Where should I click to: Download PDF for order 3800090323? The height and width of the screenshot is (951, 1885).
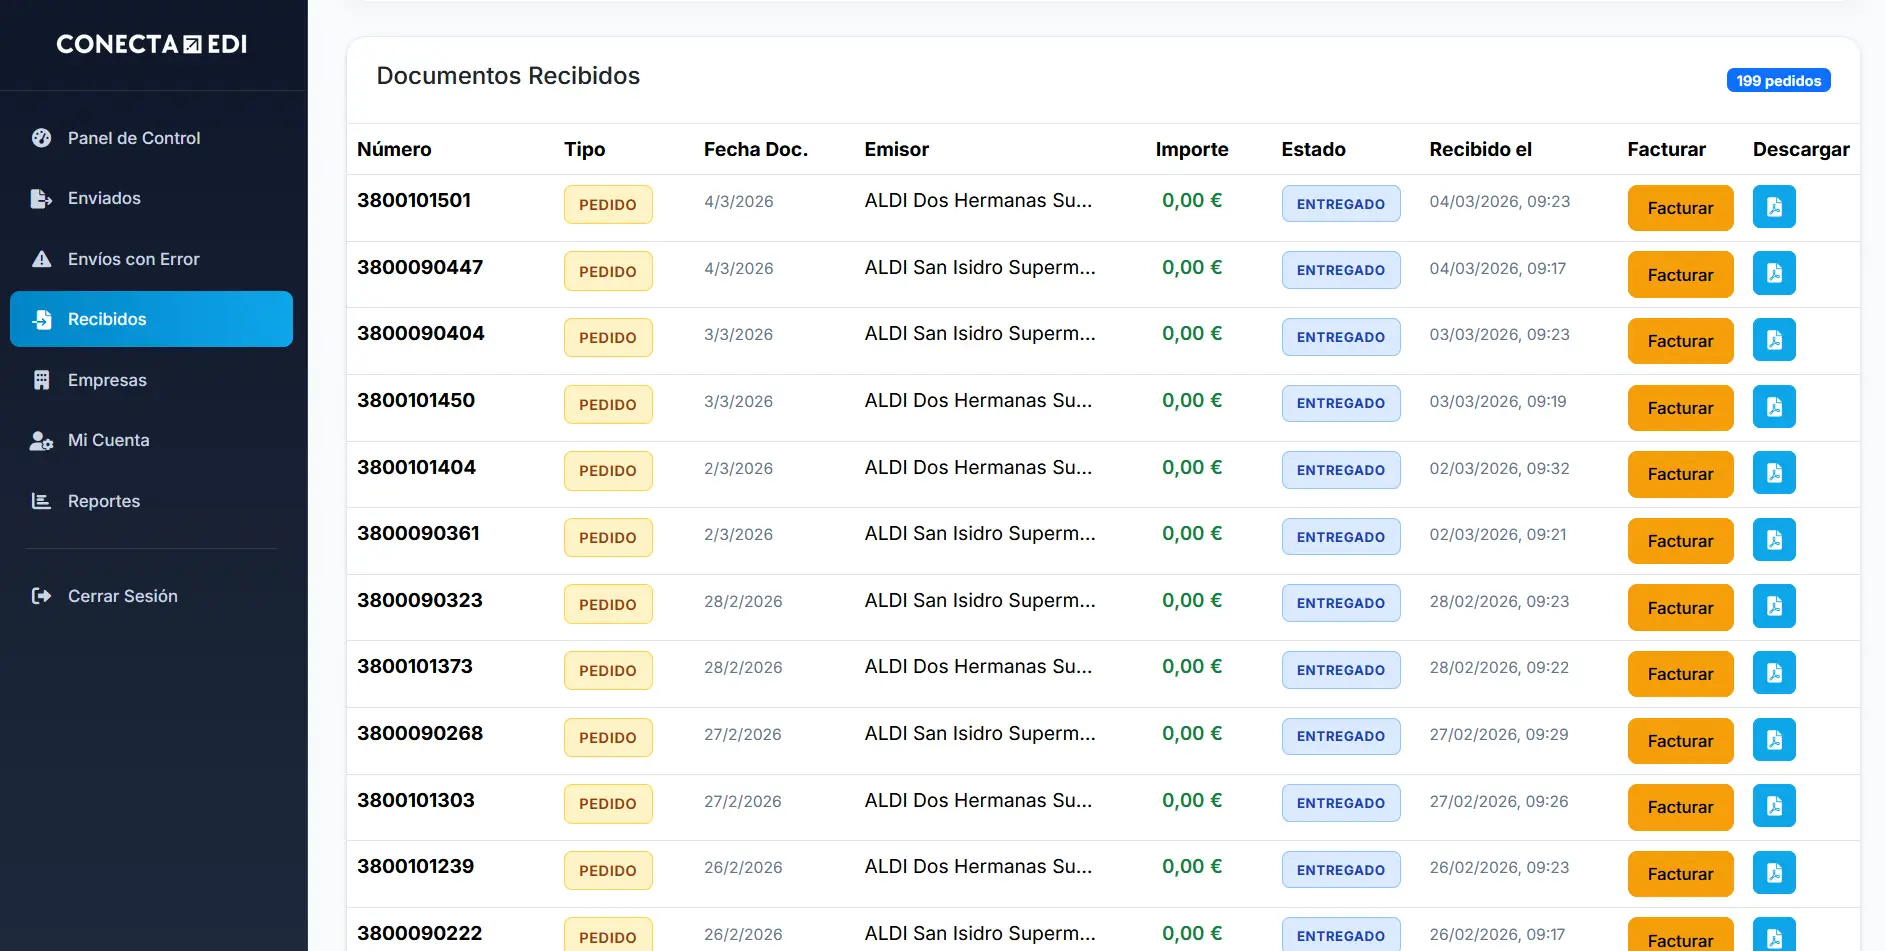point(1773,607)
